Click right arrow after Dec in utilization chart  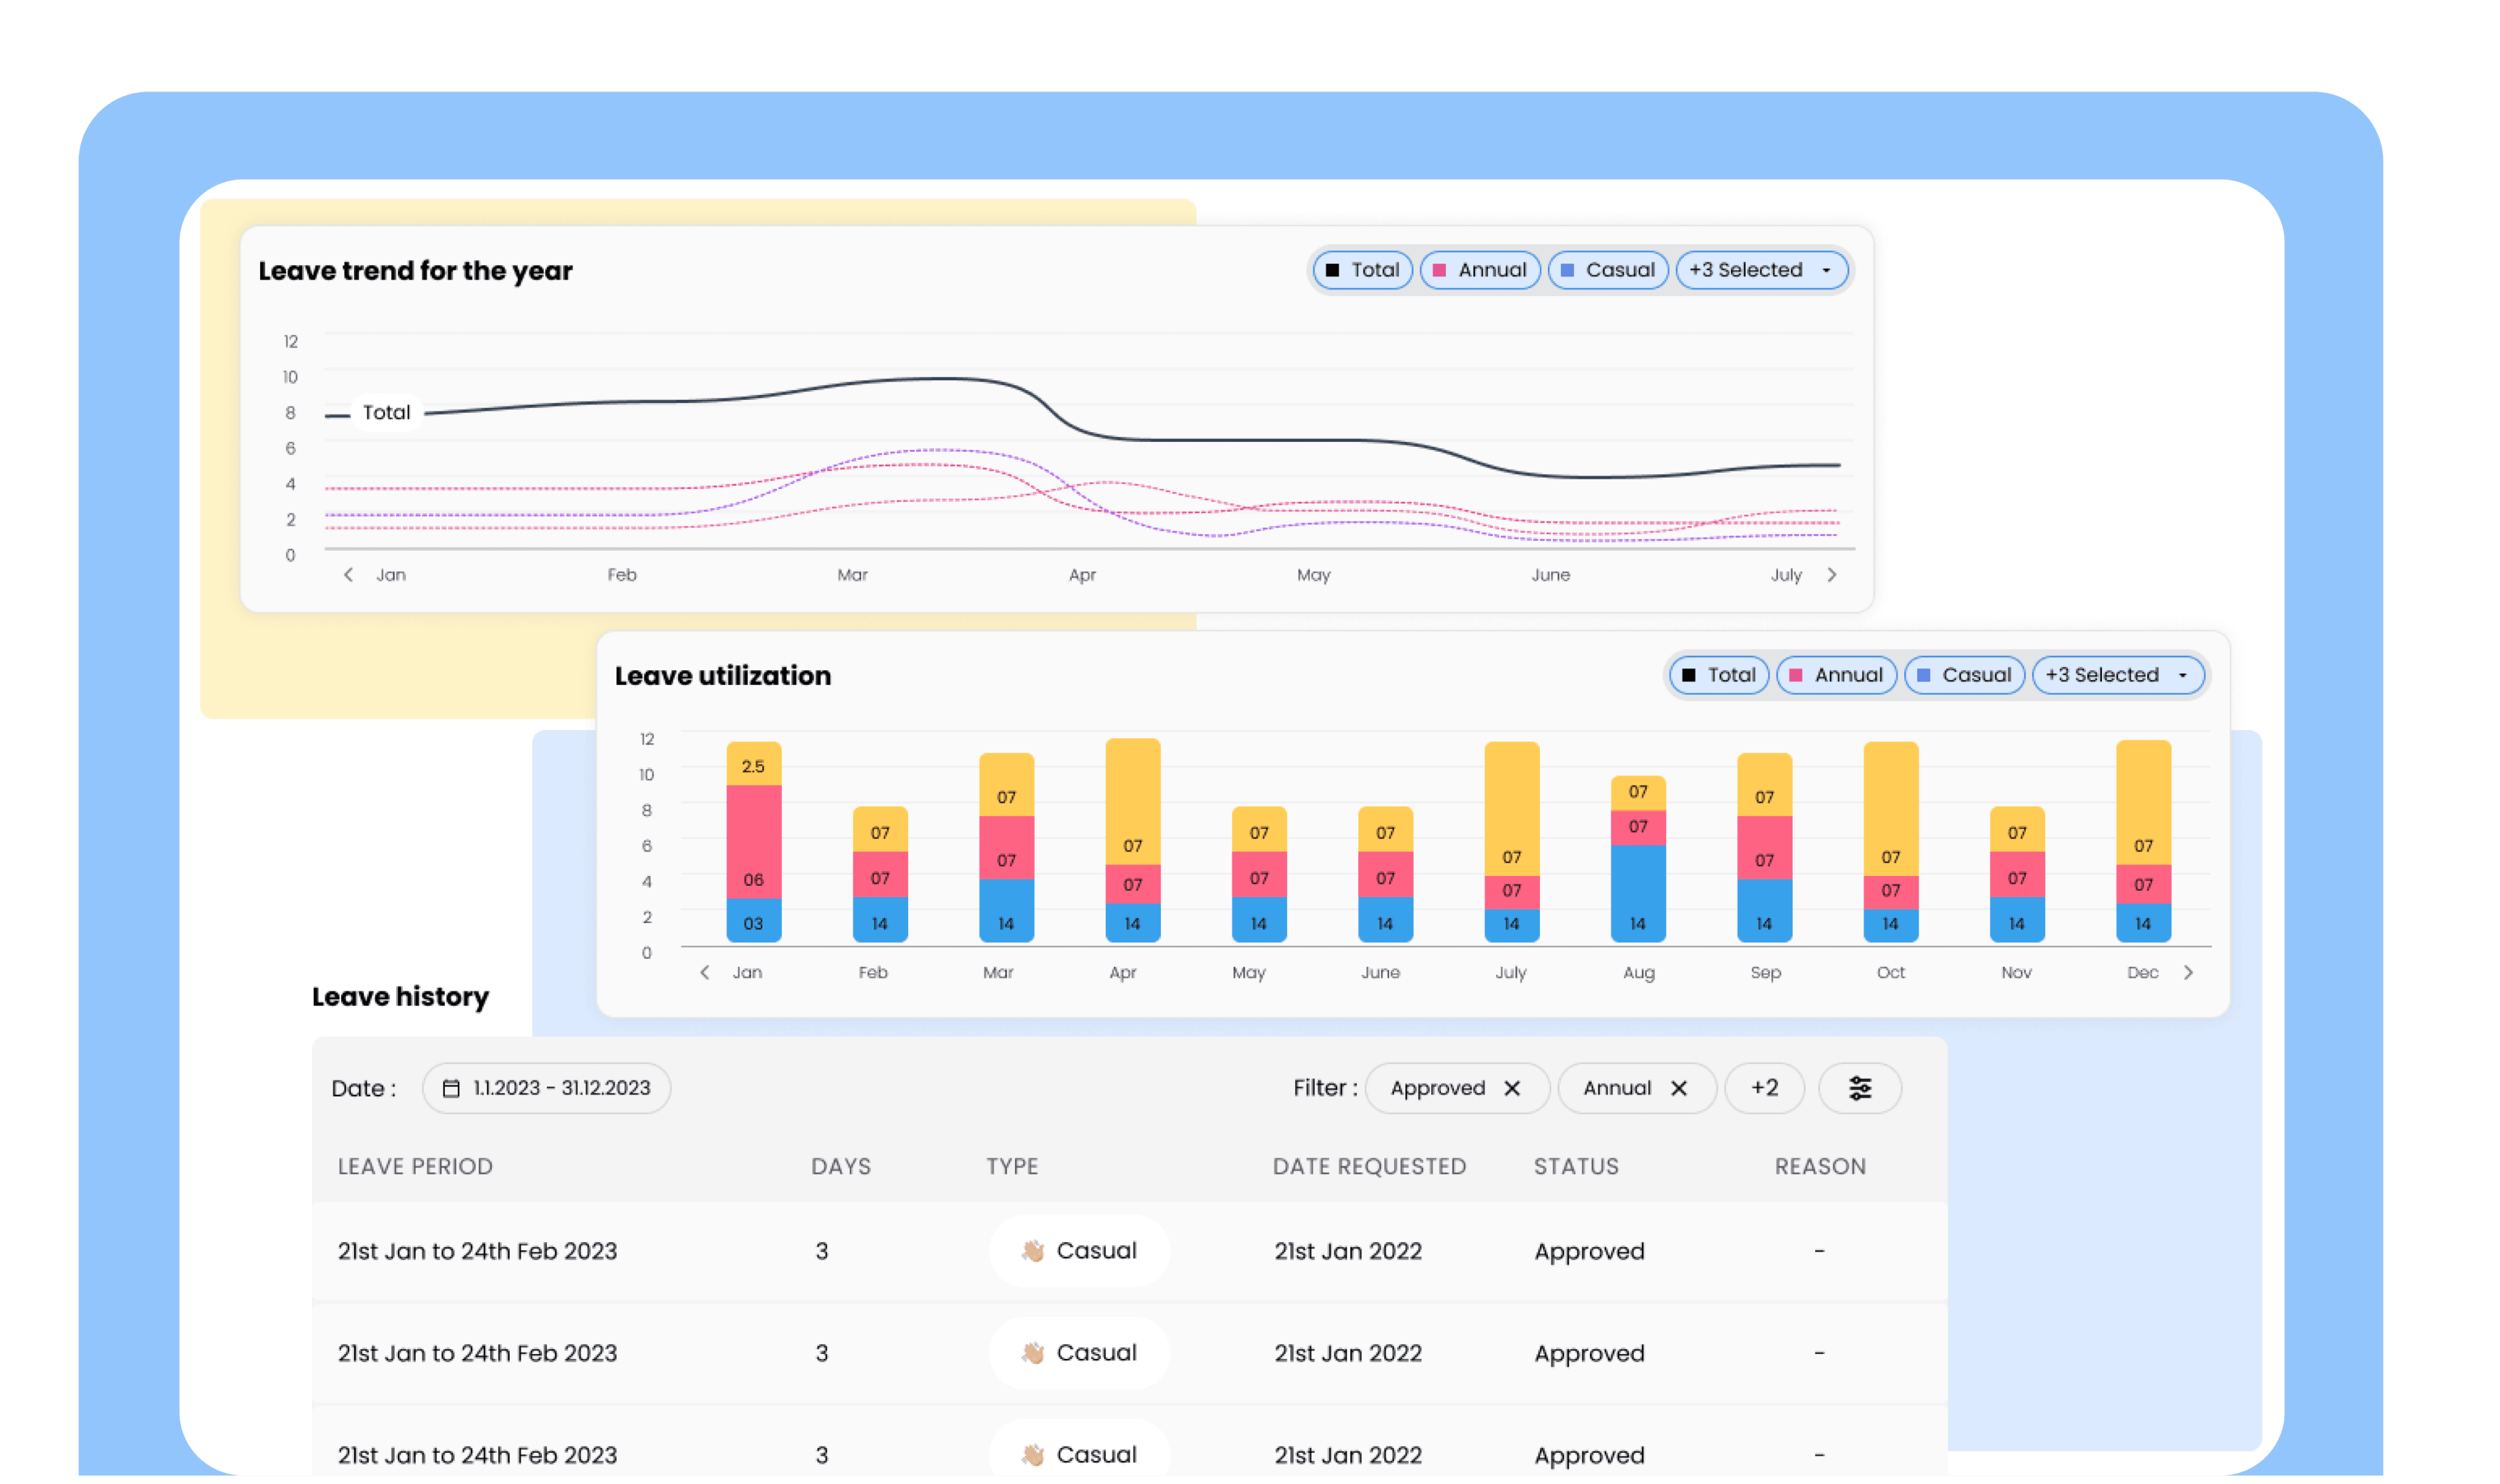[2188, 972]
